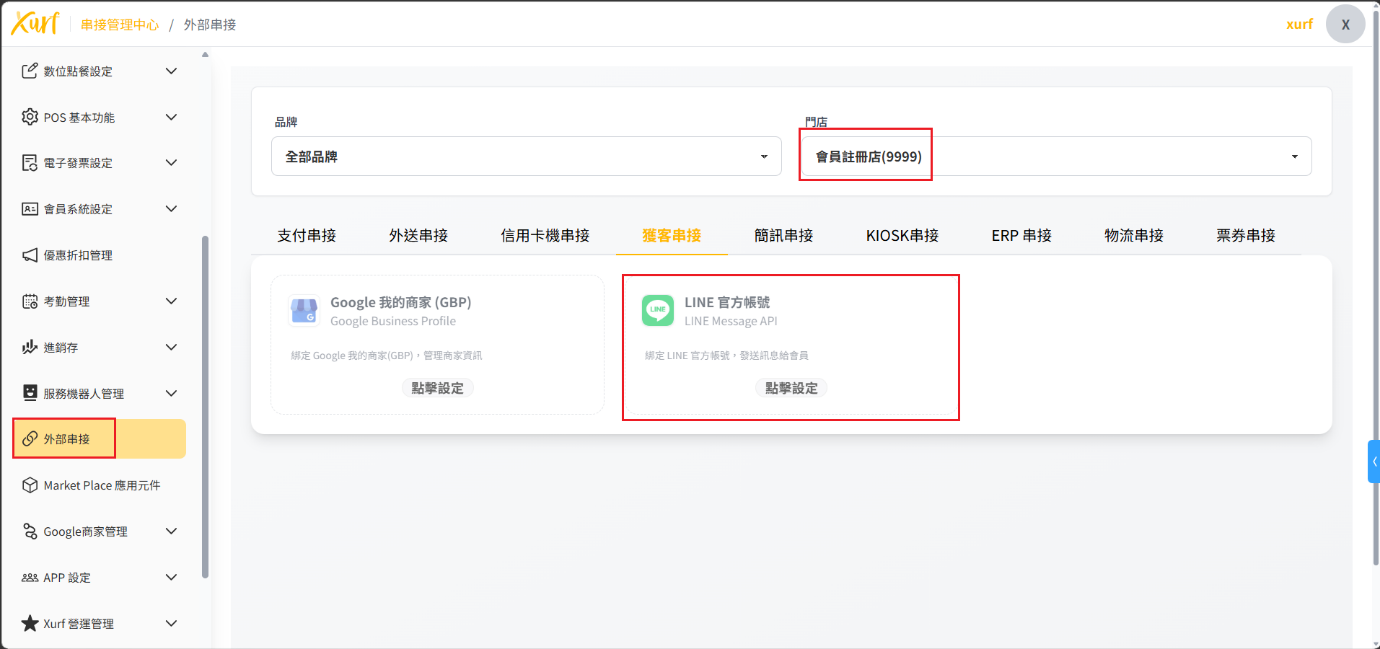Click the Google 我的商家 (GBP) title
Screen dimensions: 1380x649
401,302
